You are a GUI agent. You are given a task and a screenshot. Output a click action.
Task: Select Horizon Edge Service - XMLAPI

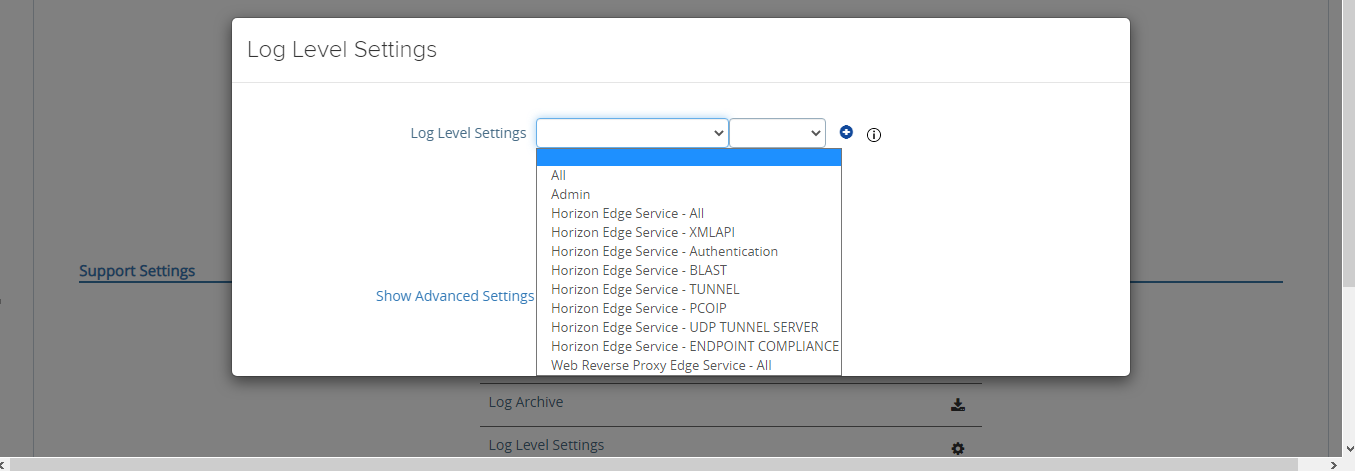[689, 232]
